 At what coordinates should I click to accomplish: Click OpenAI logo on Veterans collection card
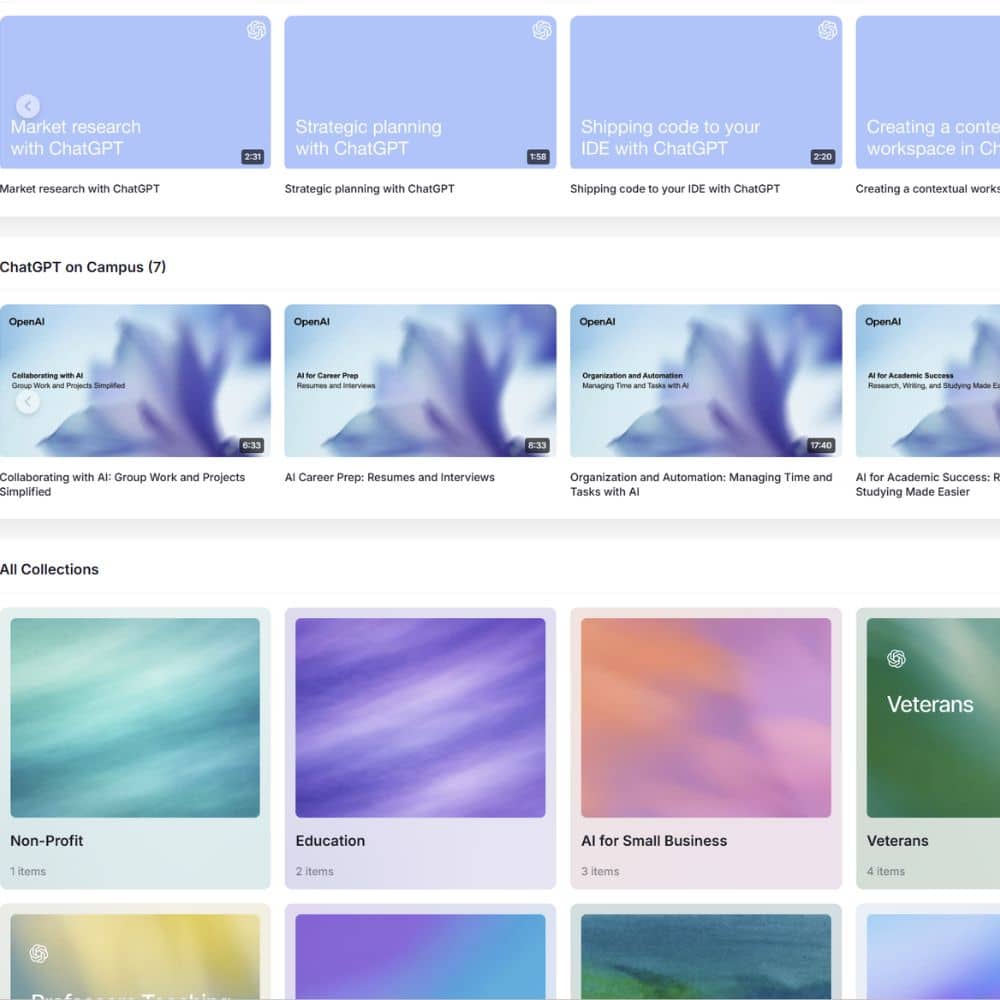coord(896,659)
